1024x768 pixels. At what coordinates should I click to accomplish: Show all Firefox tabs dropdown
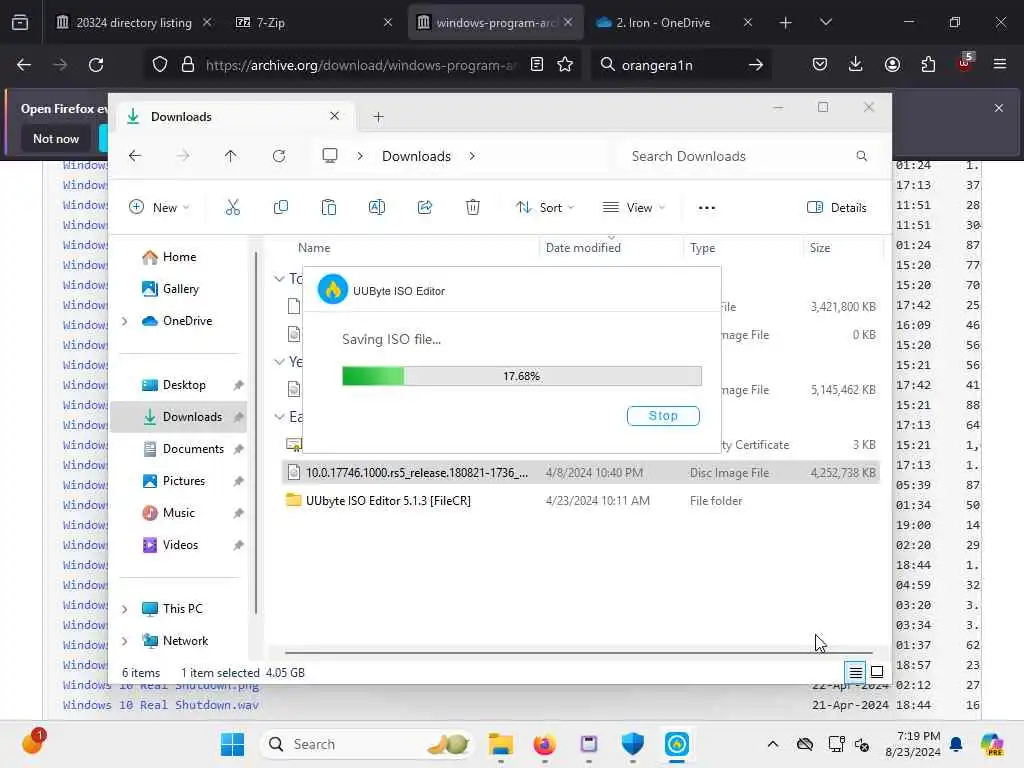[825, 22]
